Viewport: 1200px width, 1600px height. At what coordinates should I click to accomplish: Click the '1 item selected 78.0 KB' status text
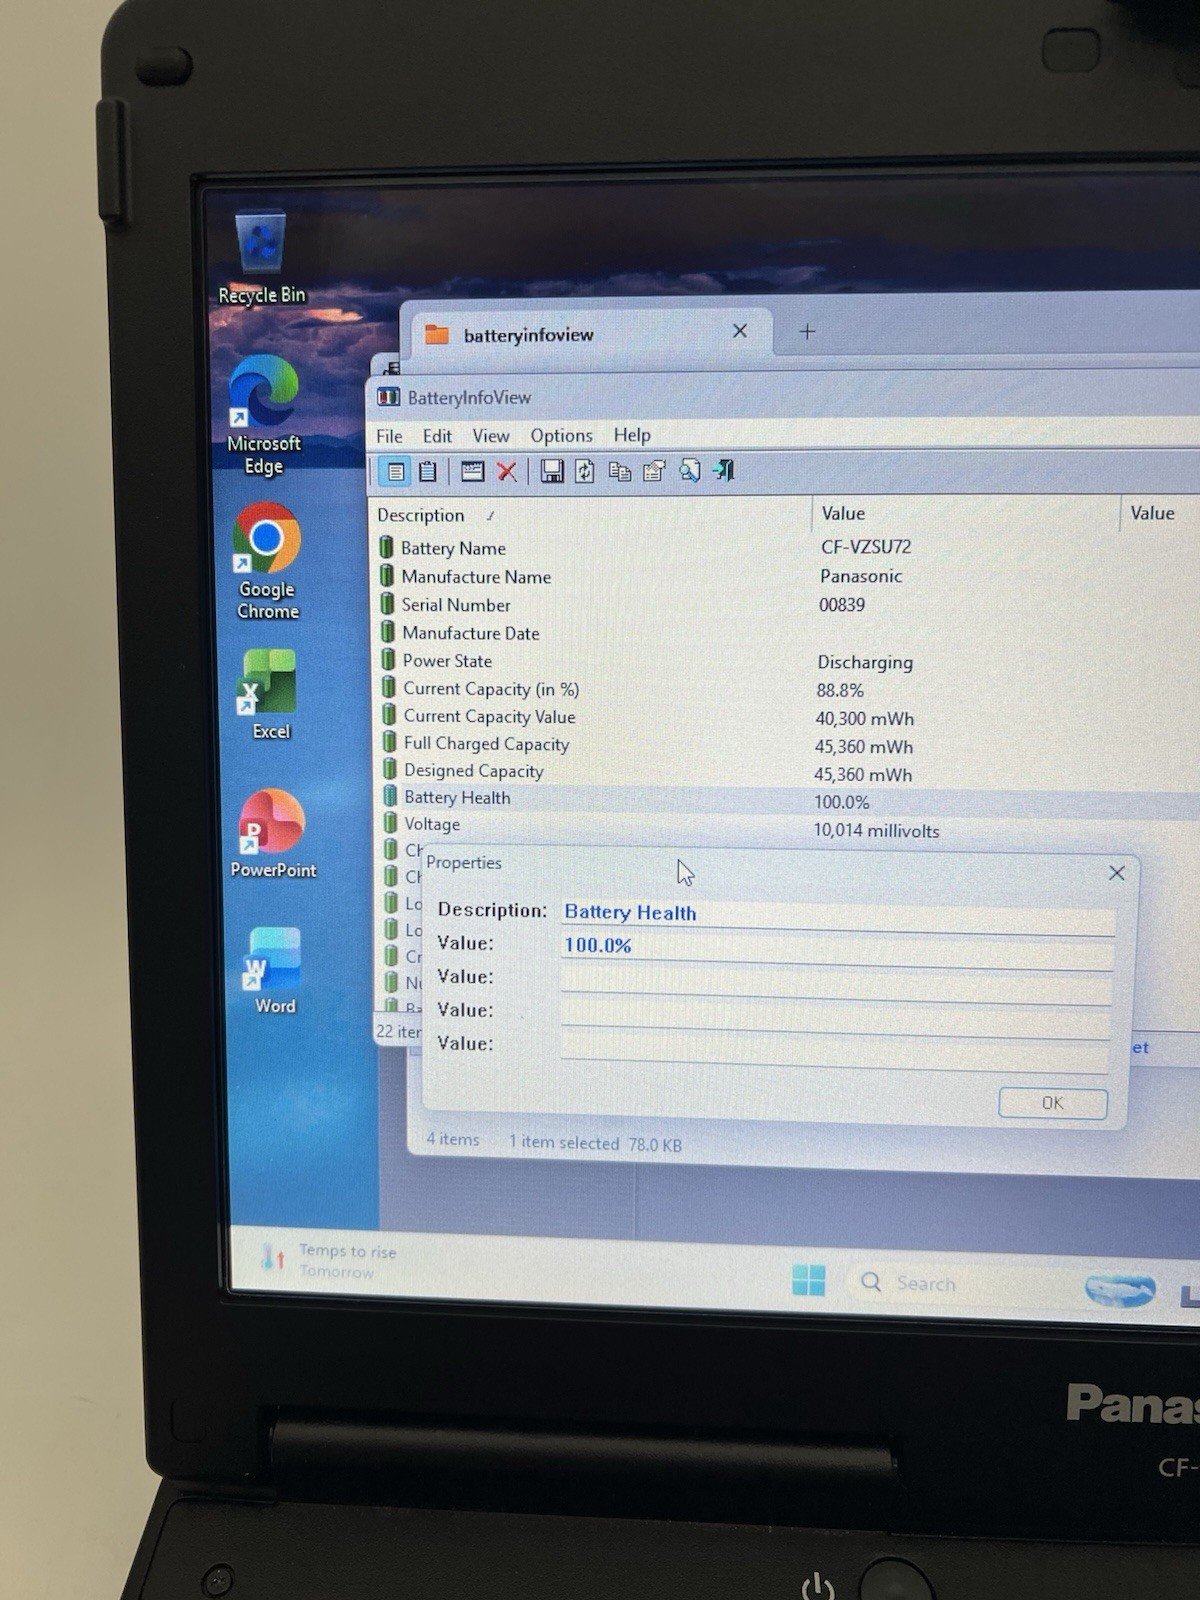tap(595, 1144)
